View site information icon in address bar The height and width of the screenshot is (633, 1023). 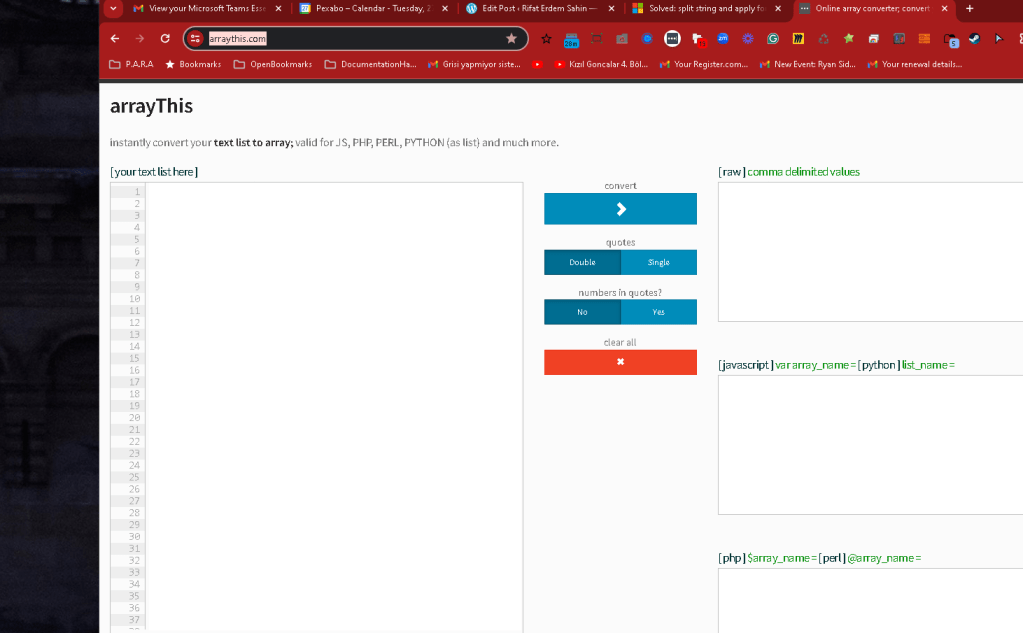[195, 39]
